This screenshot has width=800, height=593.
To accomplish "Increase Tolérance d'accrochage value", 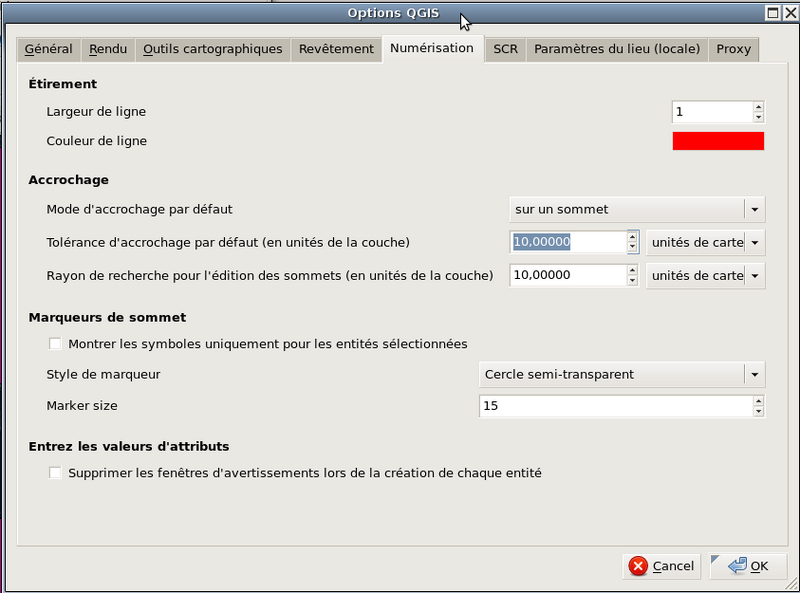I will [x=633, y=237].
